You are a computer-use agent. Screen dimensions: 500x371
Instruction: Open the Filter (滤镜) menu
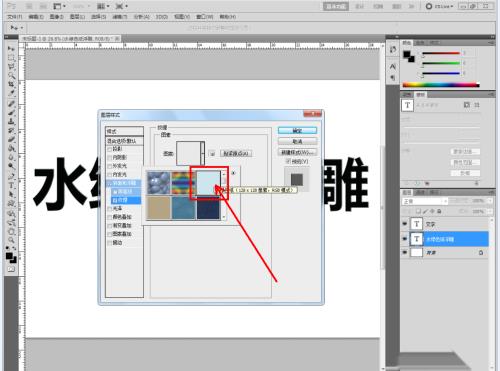click(120, 17)
